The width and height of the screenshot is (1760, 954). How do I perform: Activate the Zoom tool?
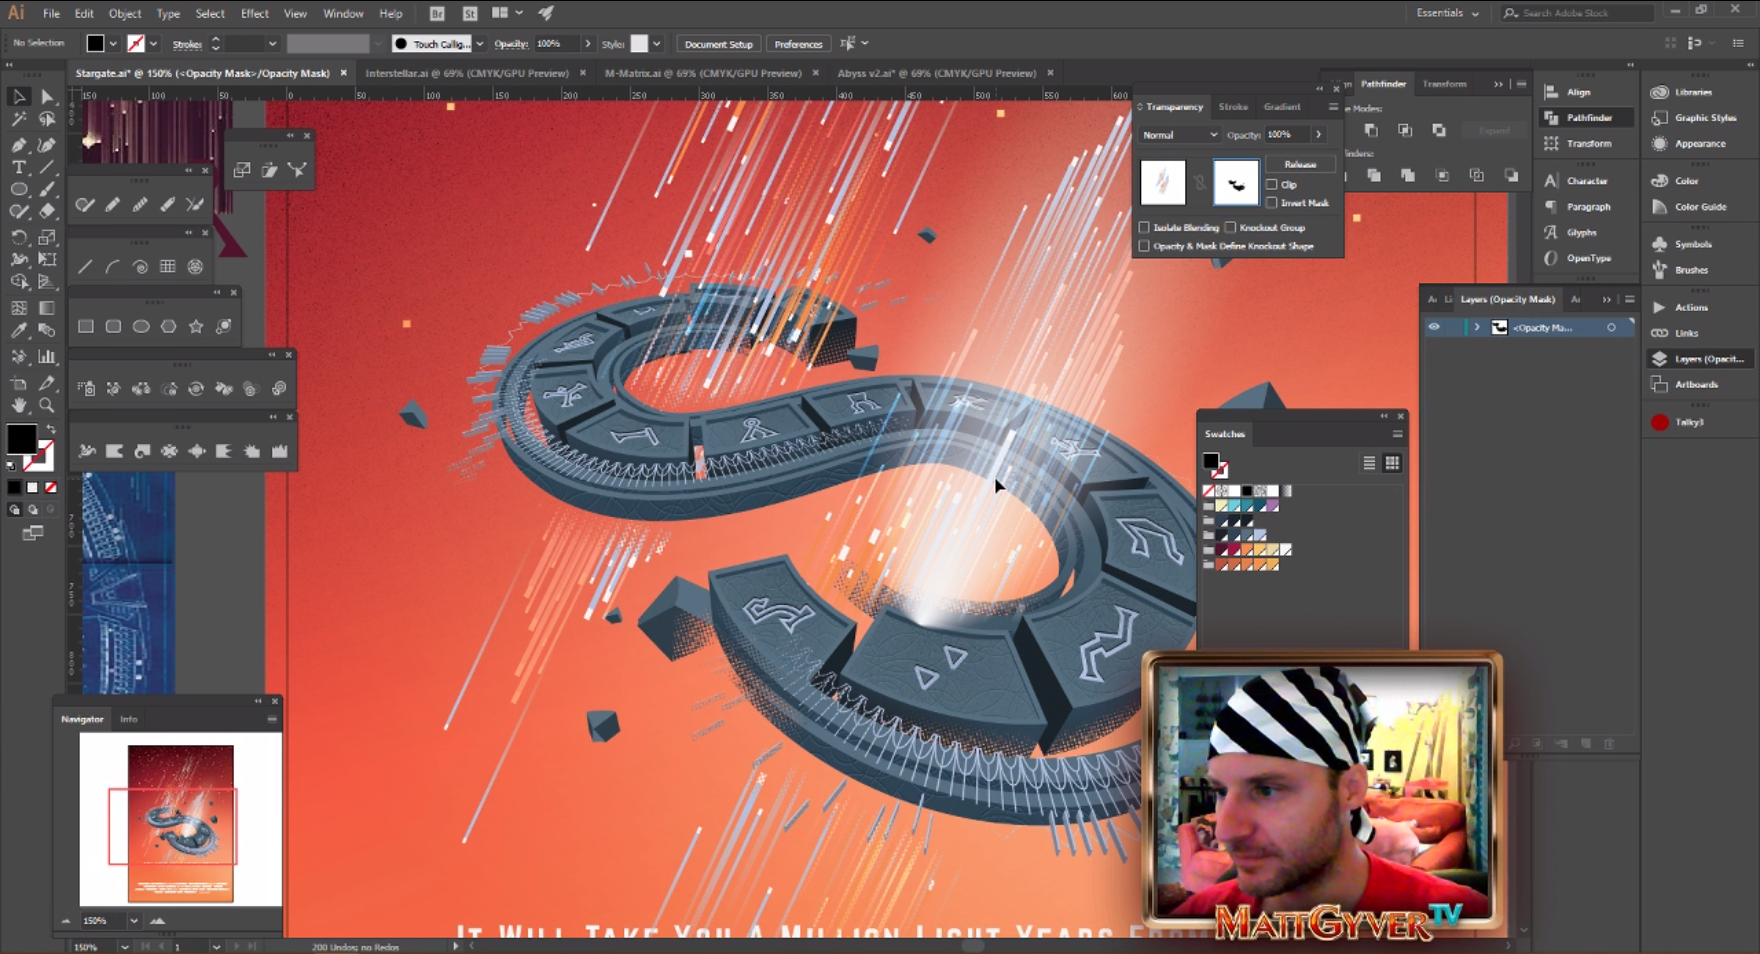(47, 405)
